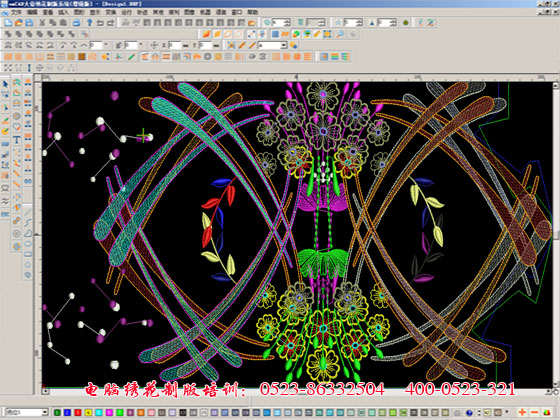Click the olive green circle toolbar icon
560x420 pixels.
click(x=406, y=22)
